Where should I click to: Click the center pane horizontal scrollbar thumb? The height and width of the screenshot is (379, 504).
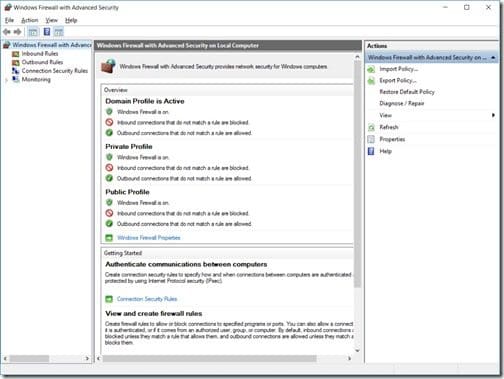coord(209,359)
